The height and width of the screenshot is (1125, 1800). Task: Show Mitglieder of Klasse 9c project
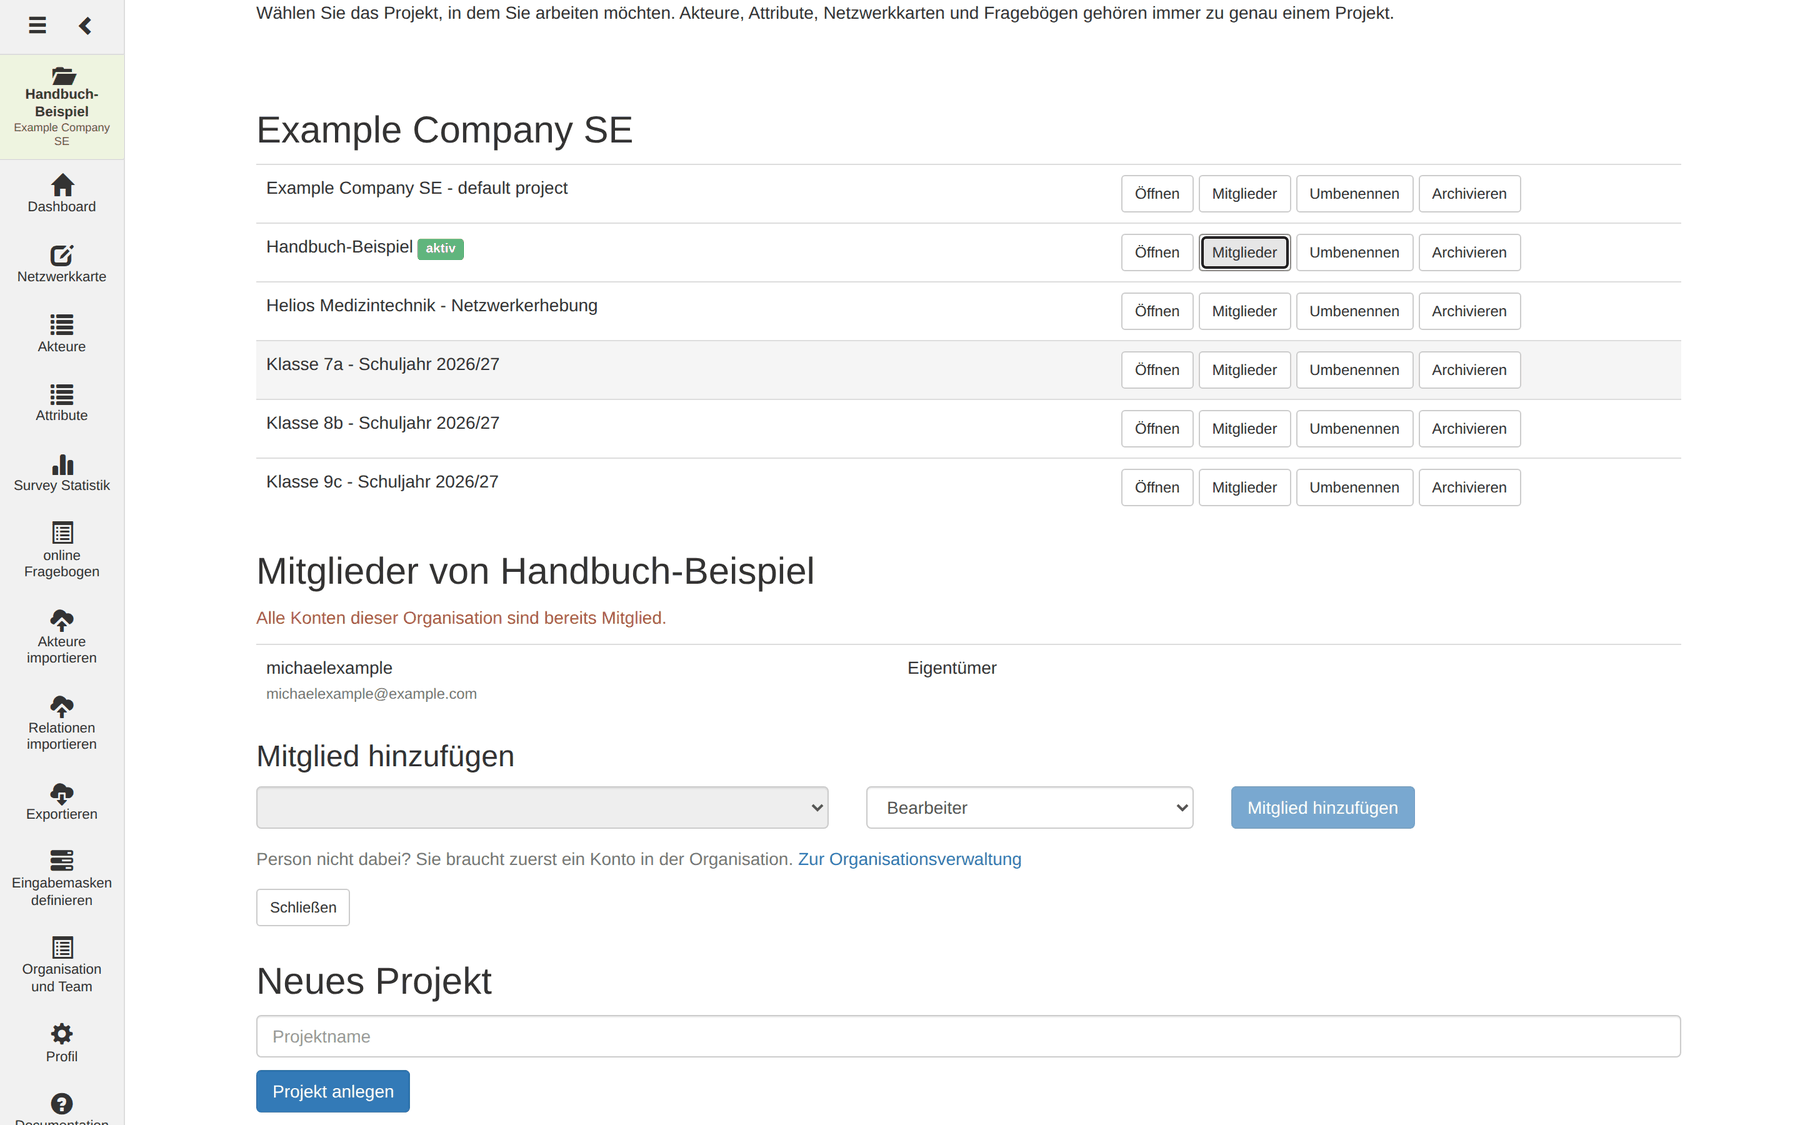point(1244,488)
